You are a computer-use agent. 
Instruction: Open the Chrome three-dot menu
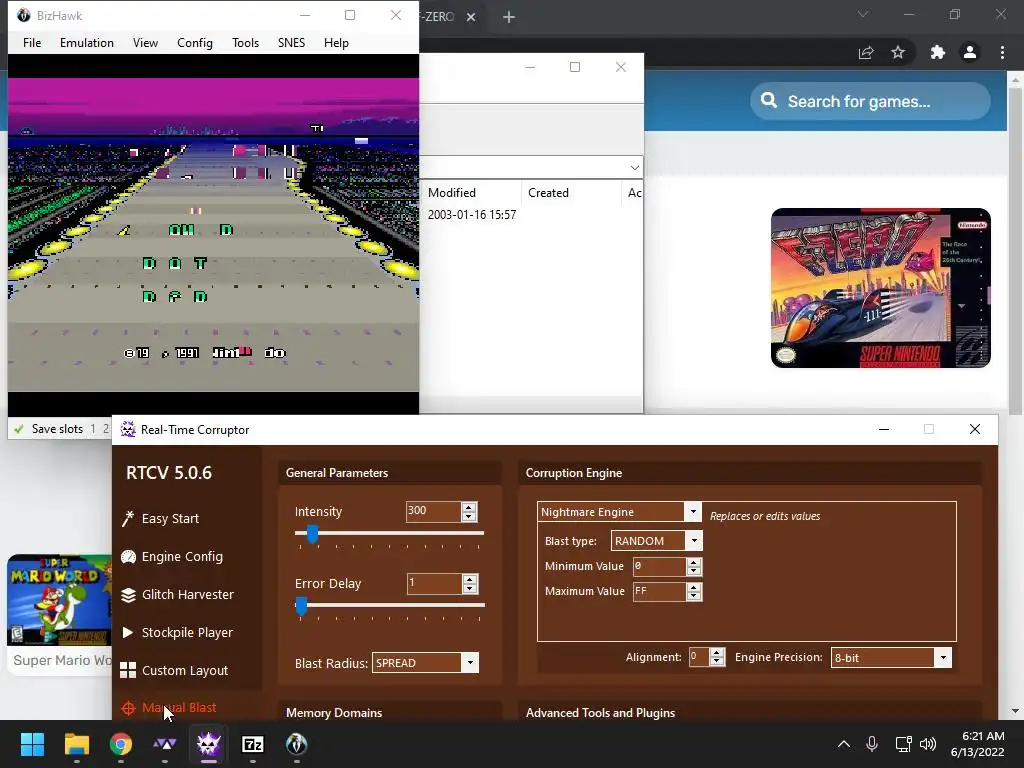[1002, 52]
